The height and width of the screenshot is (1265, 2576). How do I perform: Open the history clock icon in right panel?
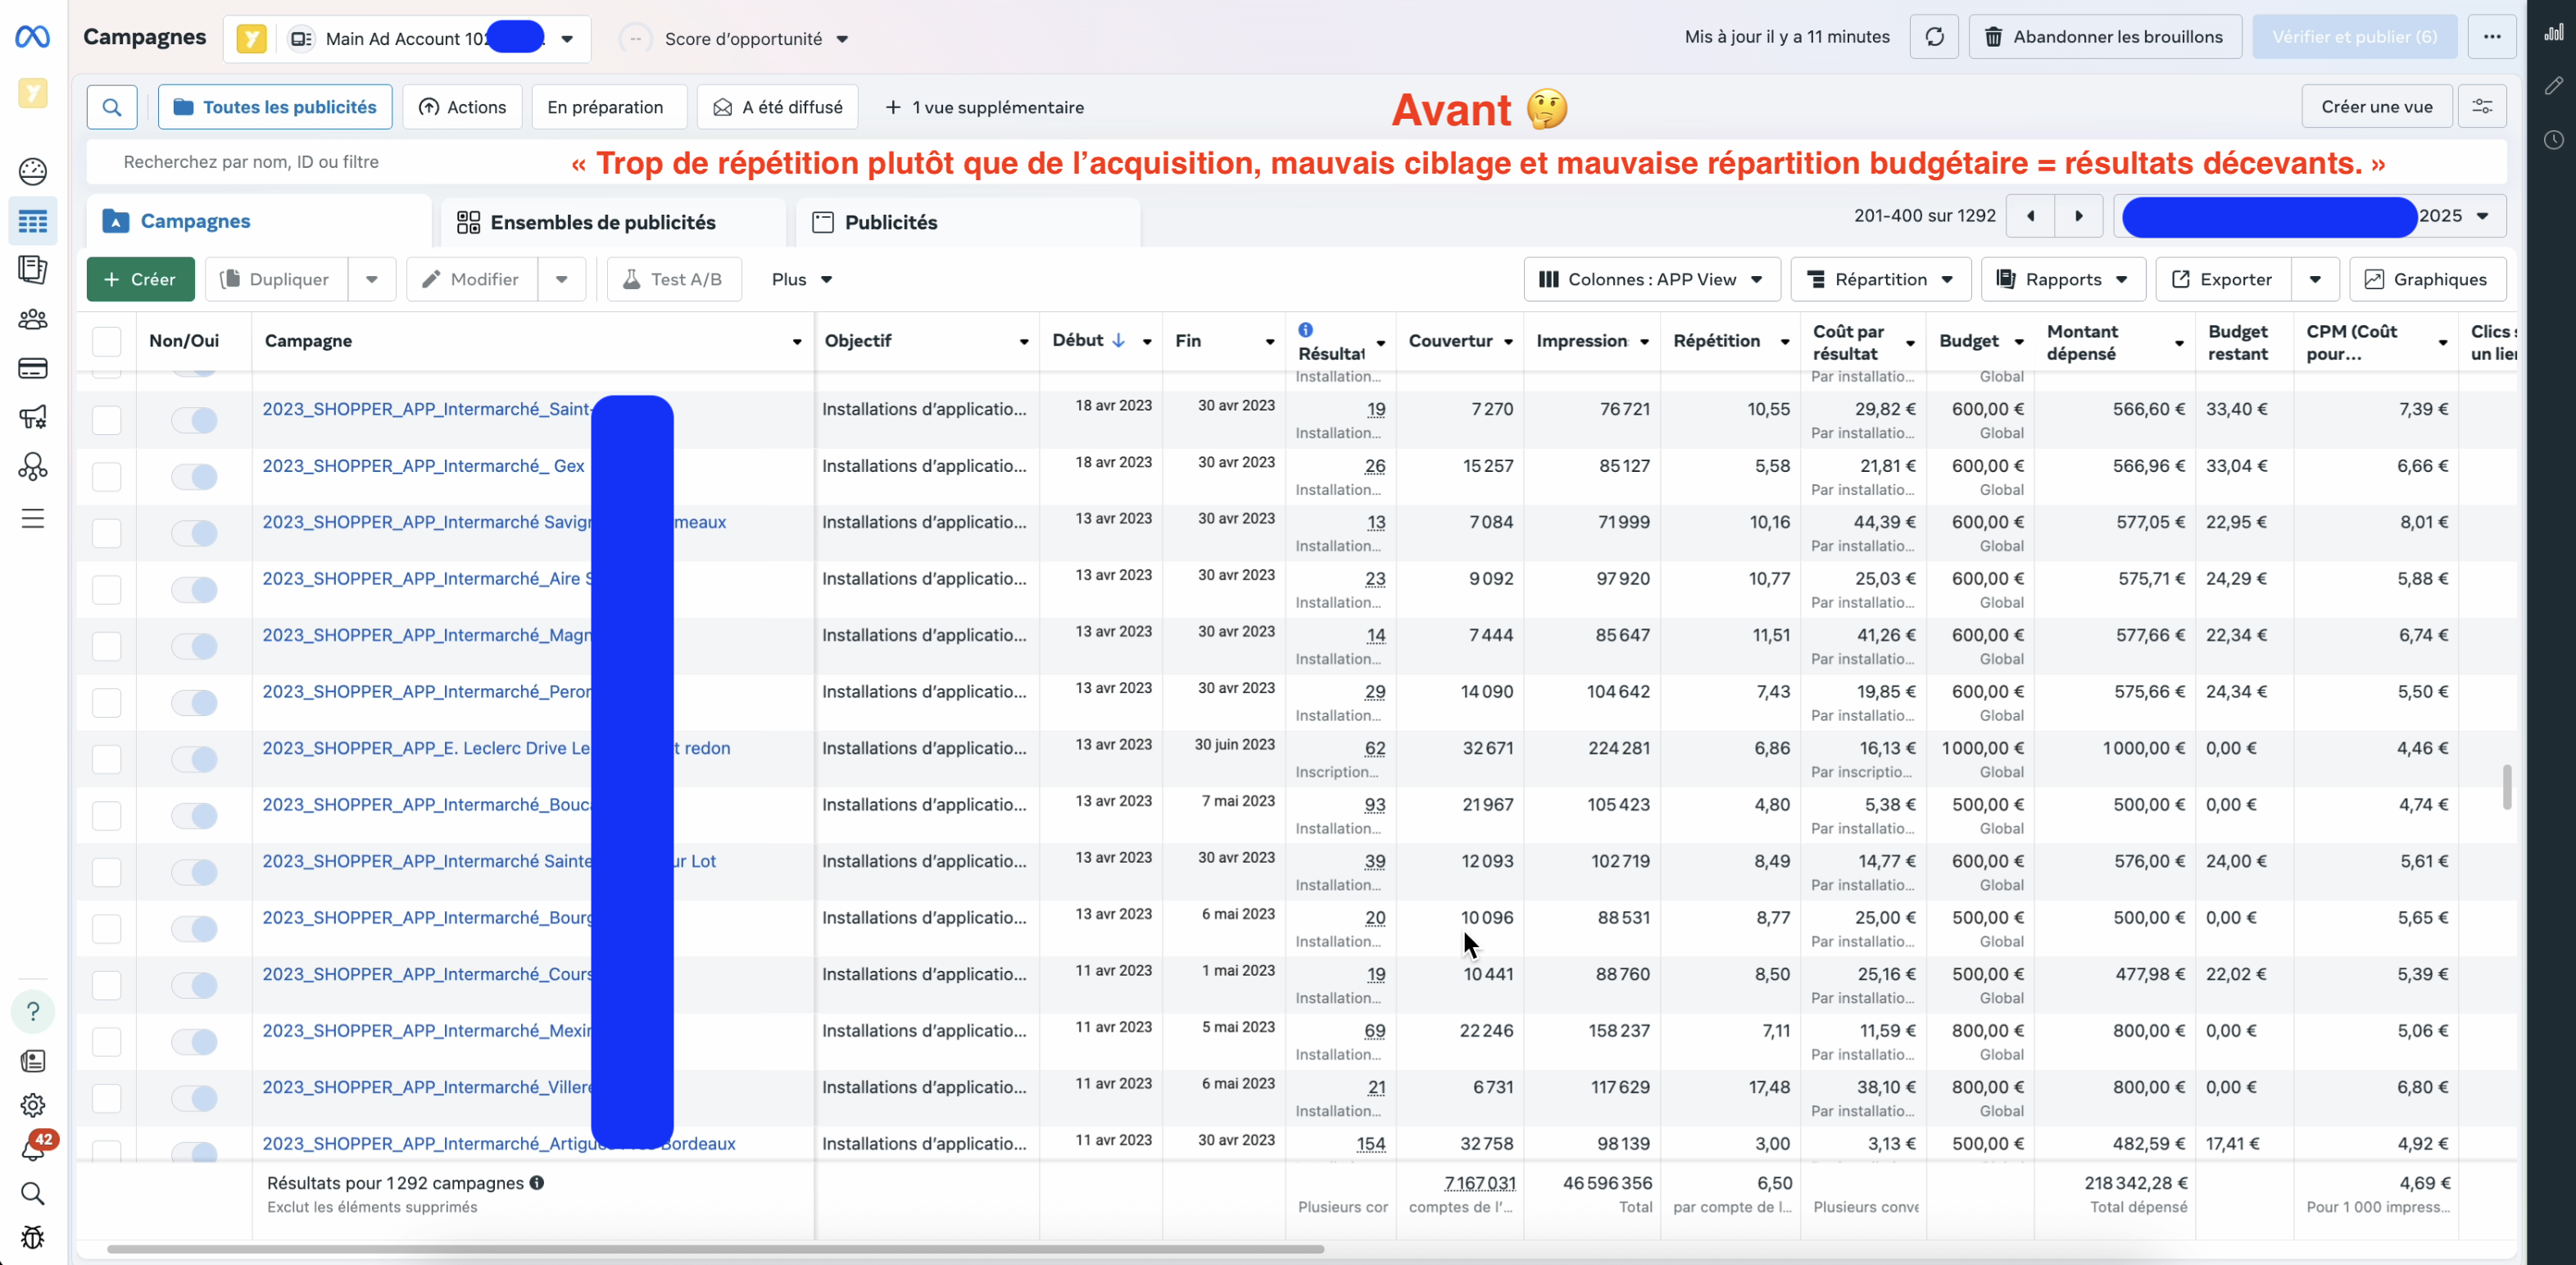coord(2553,140)
